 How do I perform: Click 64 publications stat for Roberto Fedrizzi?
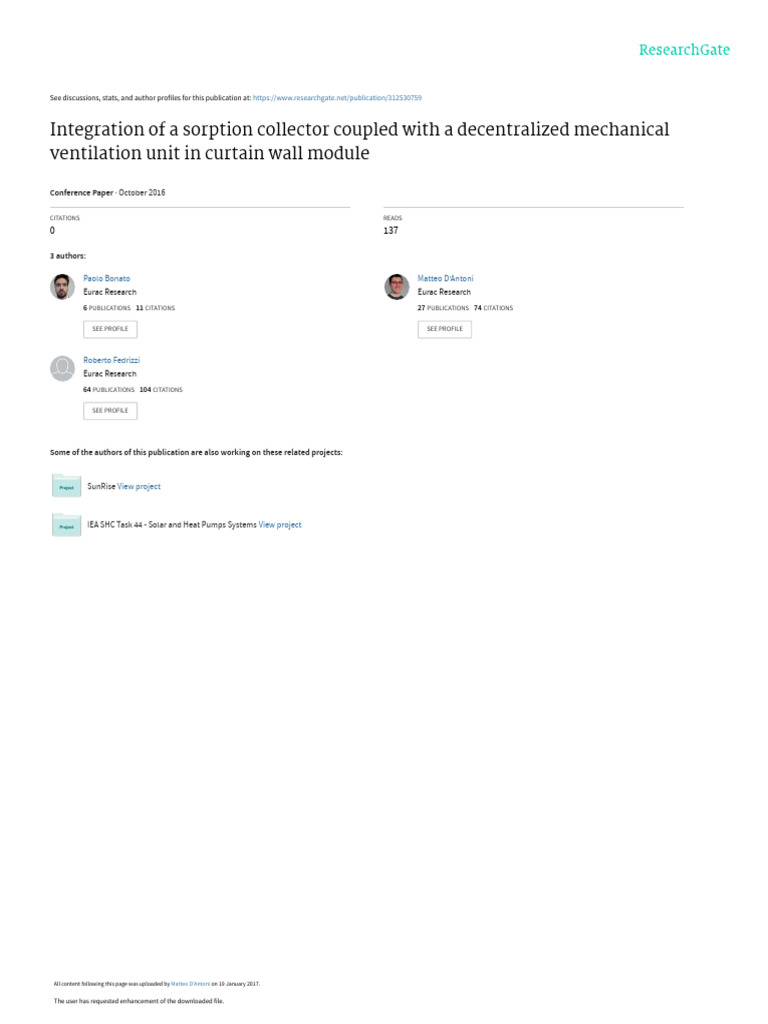point(108,390)
